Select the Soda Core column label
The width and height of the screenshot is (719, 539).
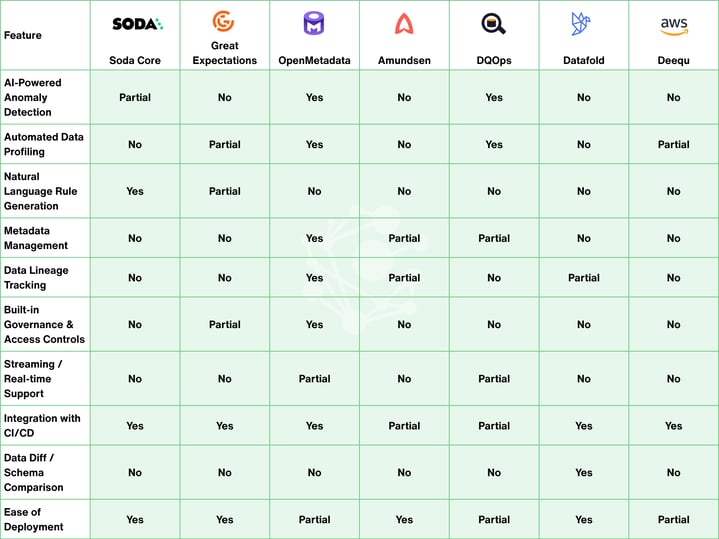[x=135, y=61]
